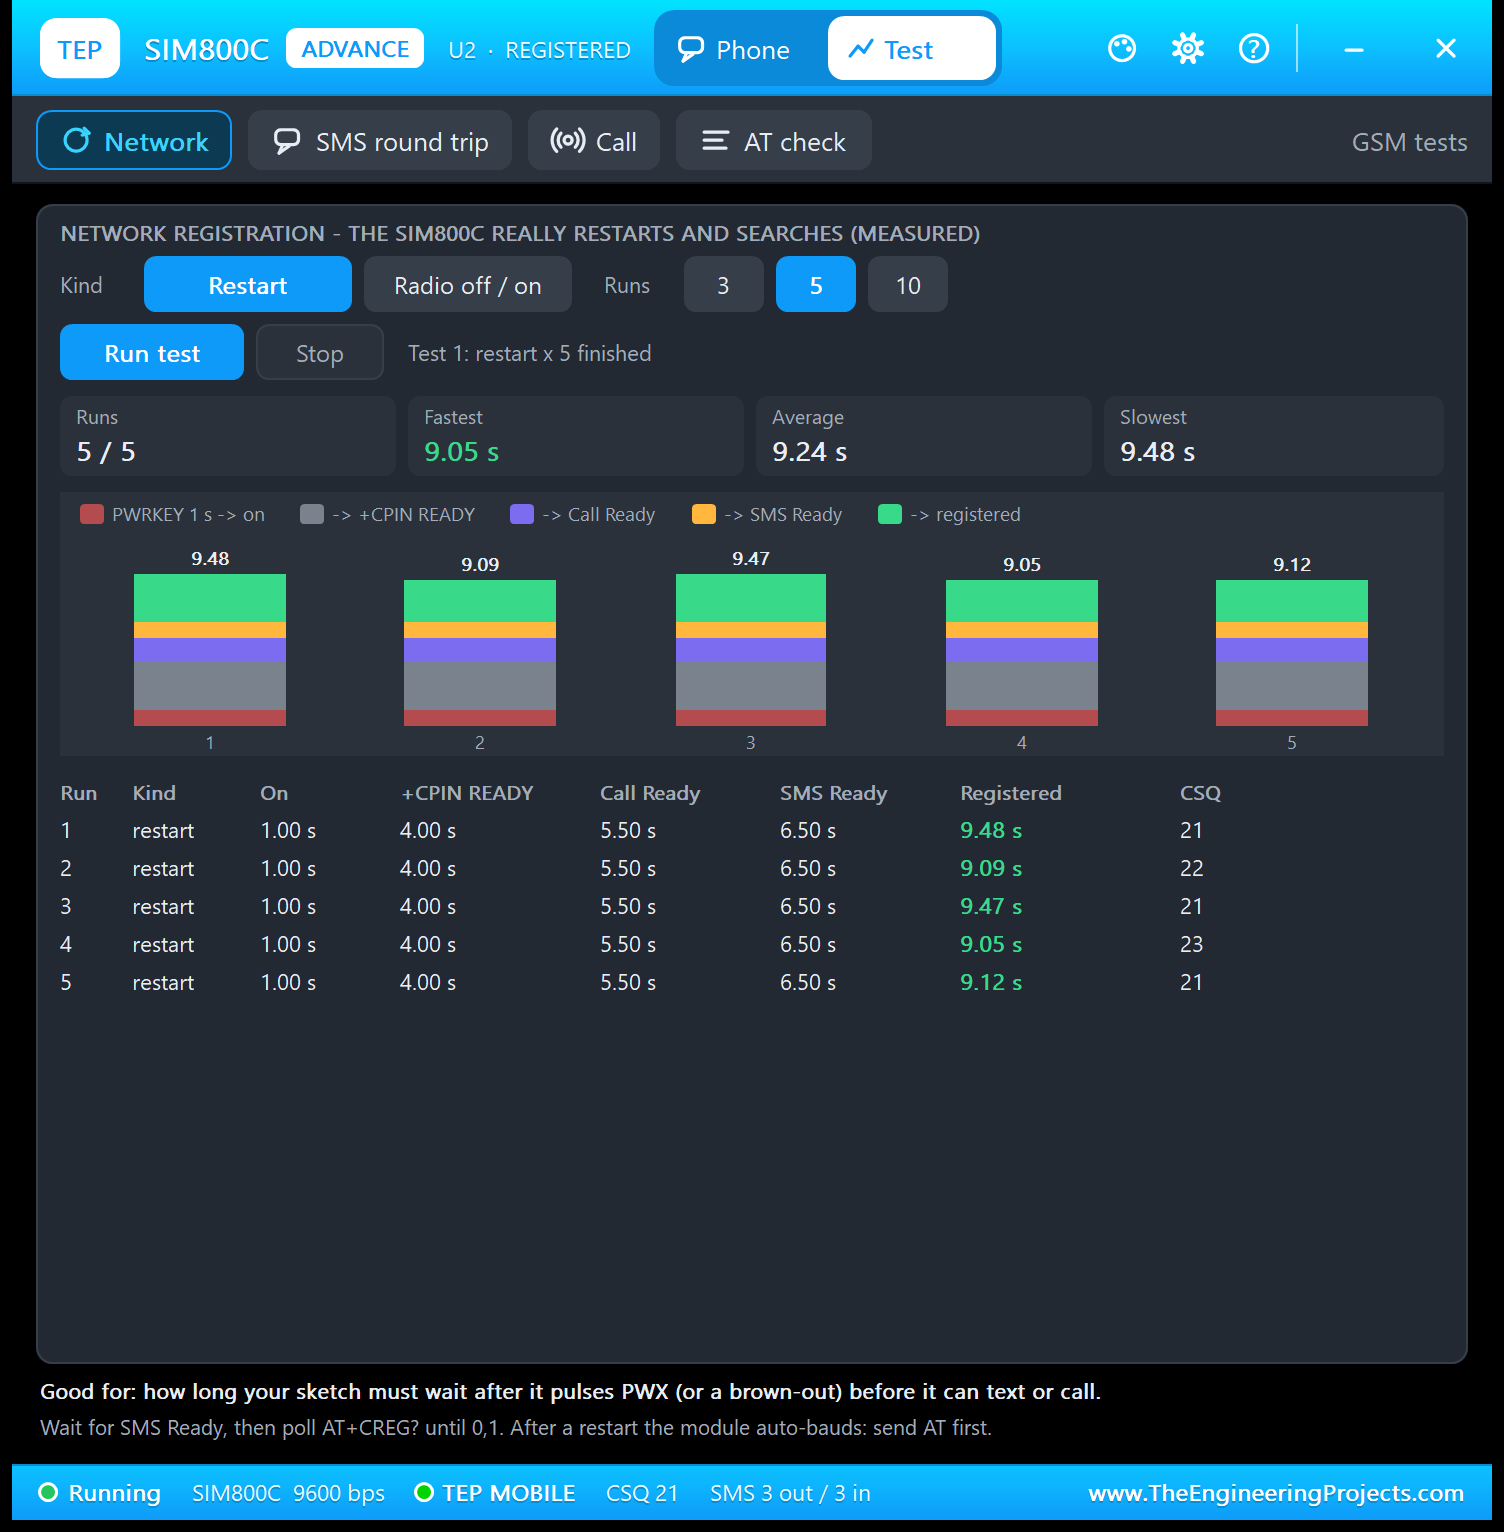Image resolution: width=1504 pixels, height=1532 pixels.
Task: Click the Slowest value 9.48 s
Action: tap(1157, 452)
